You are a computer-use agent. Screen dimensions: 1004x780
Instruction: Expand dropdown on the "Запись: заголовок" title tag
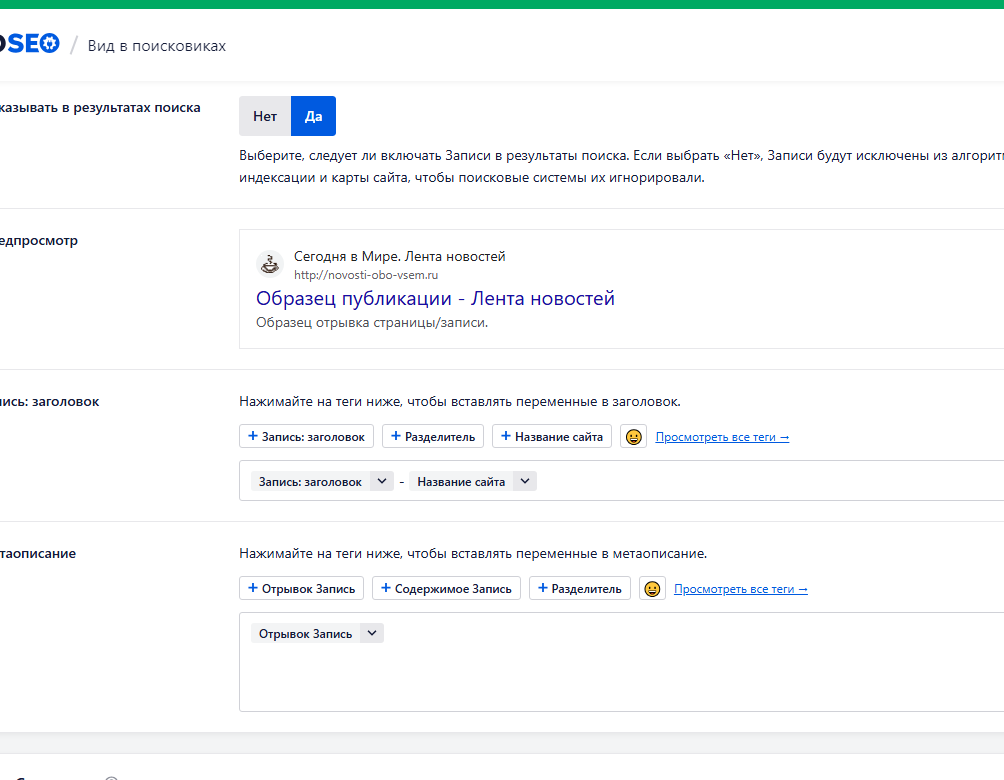[x=381, y=481]
